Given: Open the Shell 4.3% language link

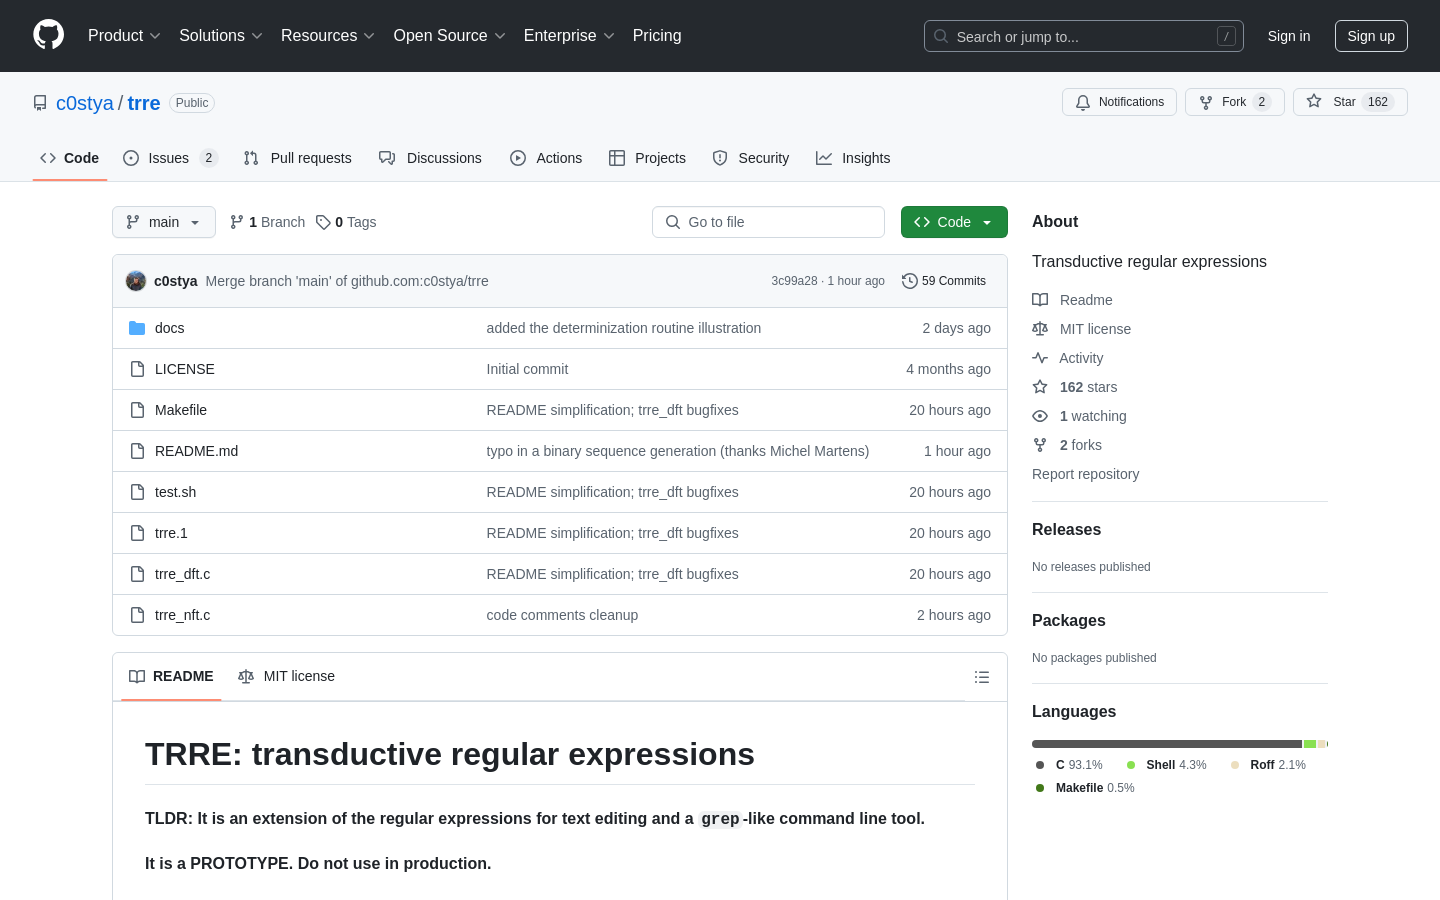Looking at the screenshot, I should click(1166, 765).
